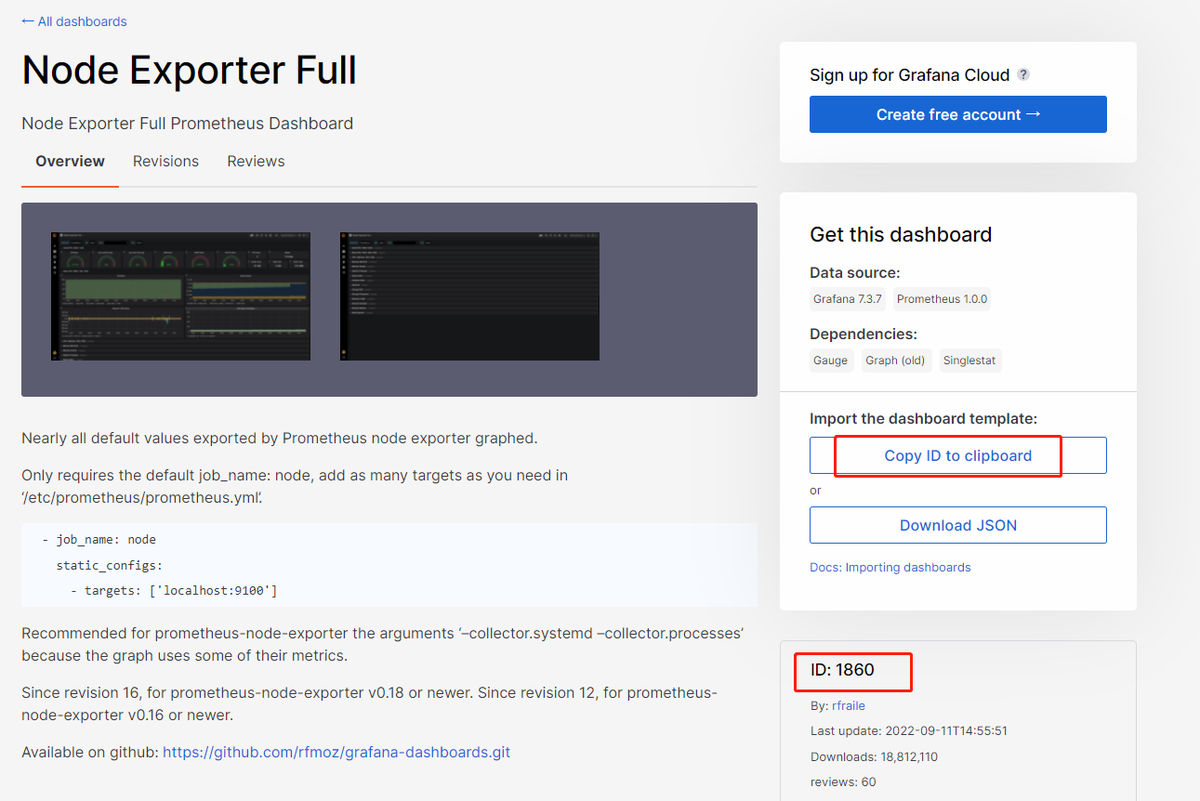The image size is (1200, 801).
Task: Download the dashboard JSON
Action: tap(958, 525)
